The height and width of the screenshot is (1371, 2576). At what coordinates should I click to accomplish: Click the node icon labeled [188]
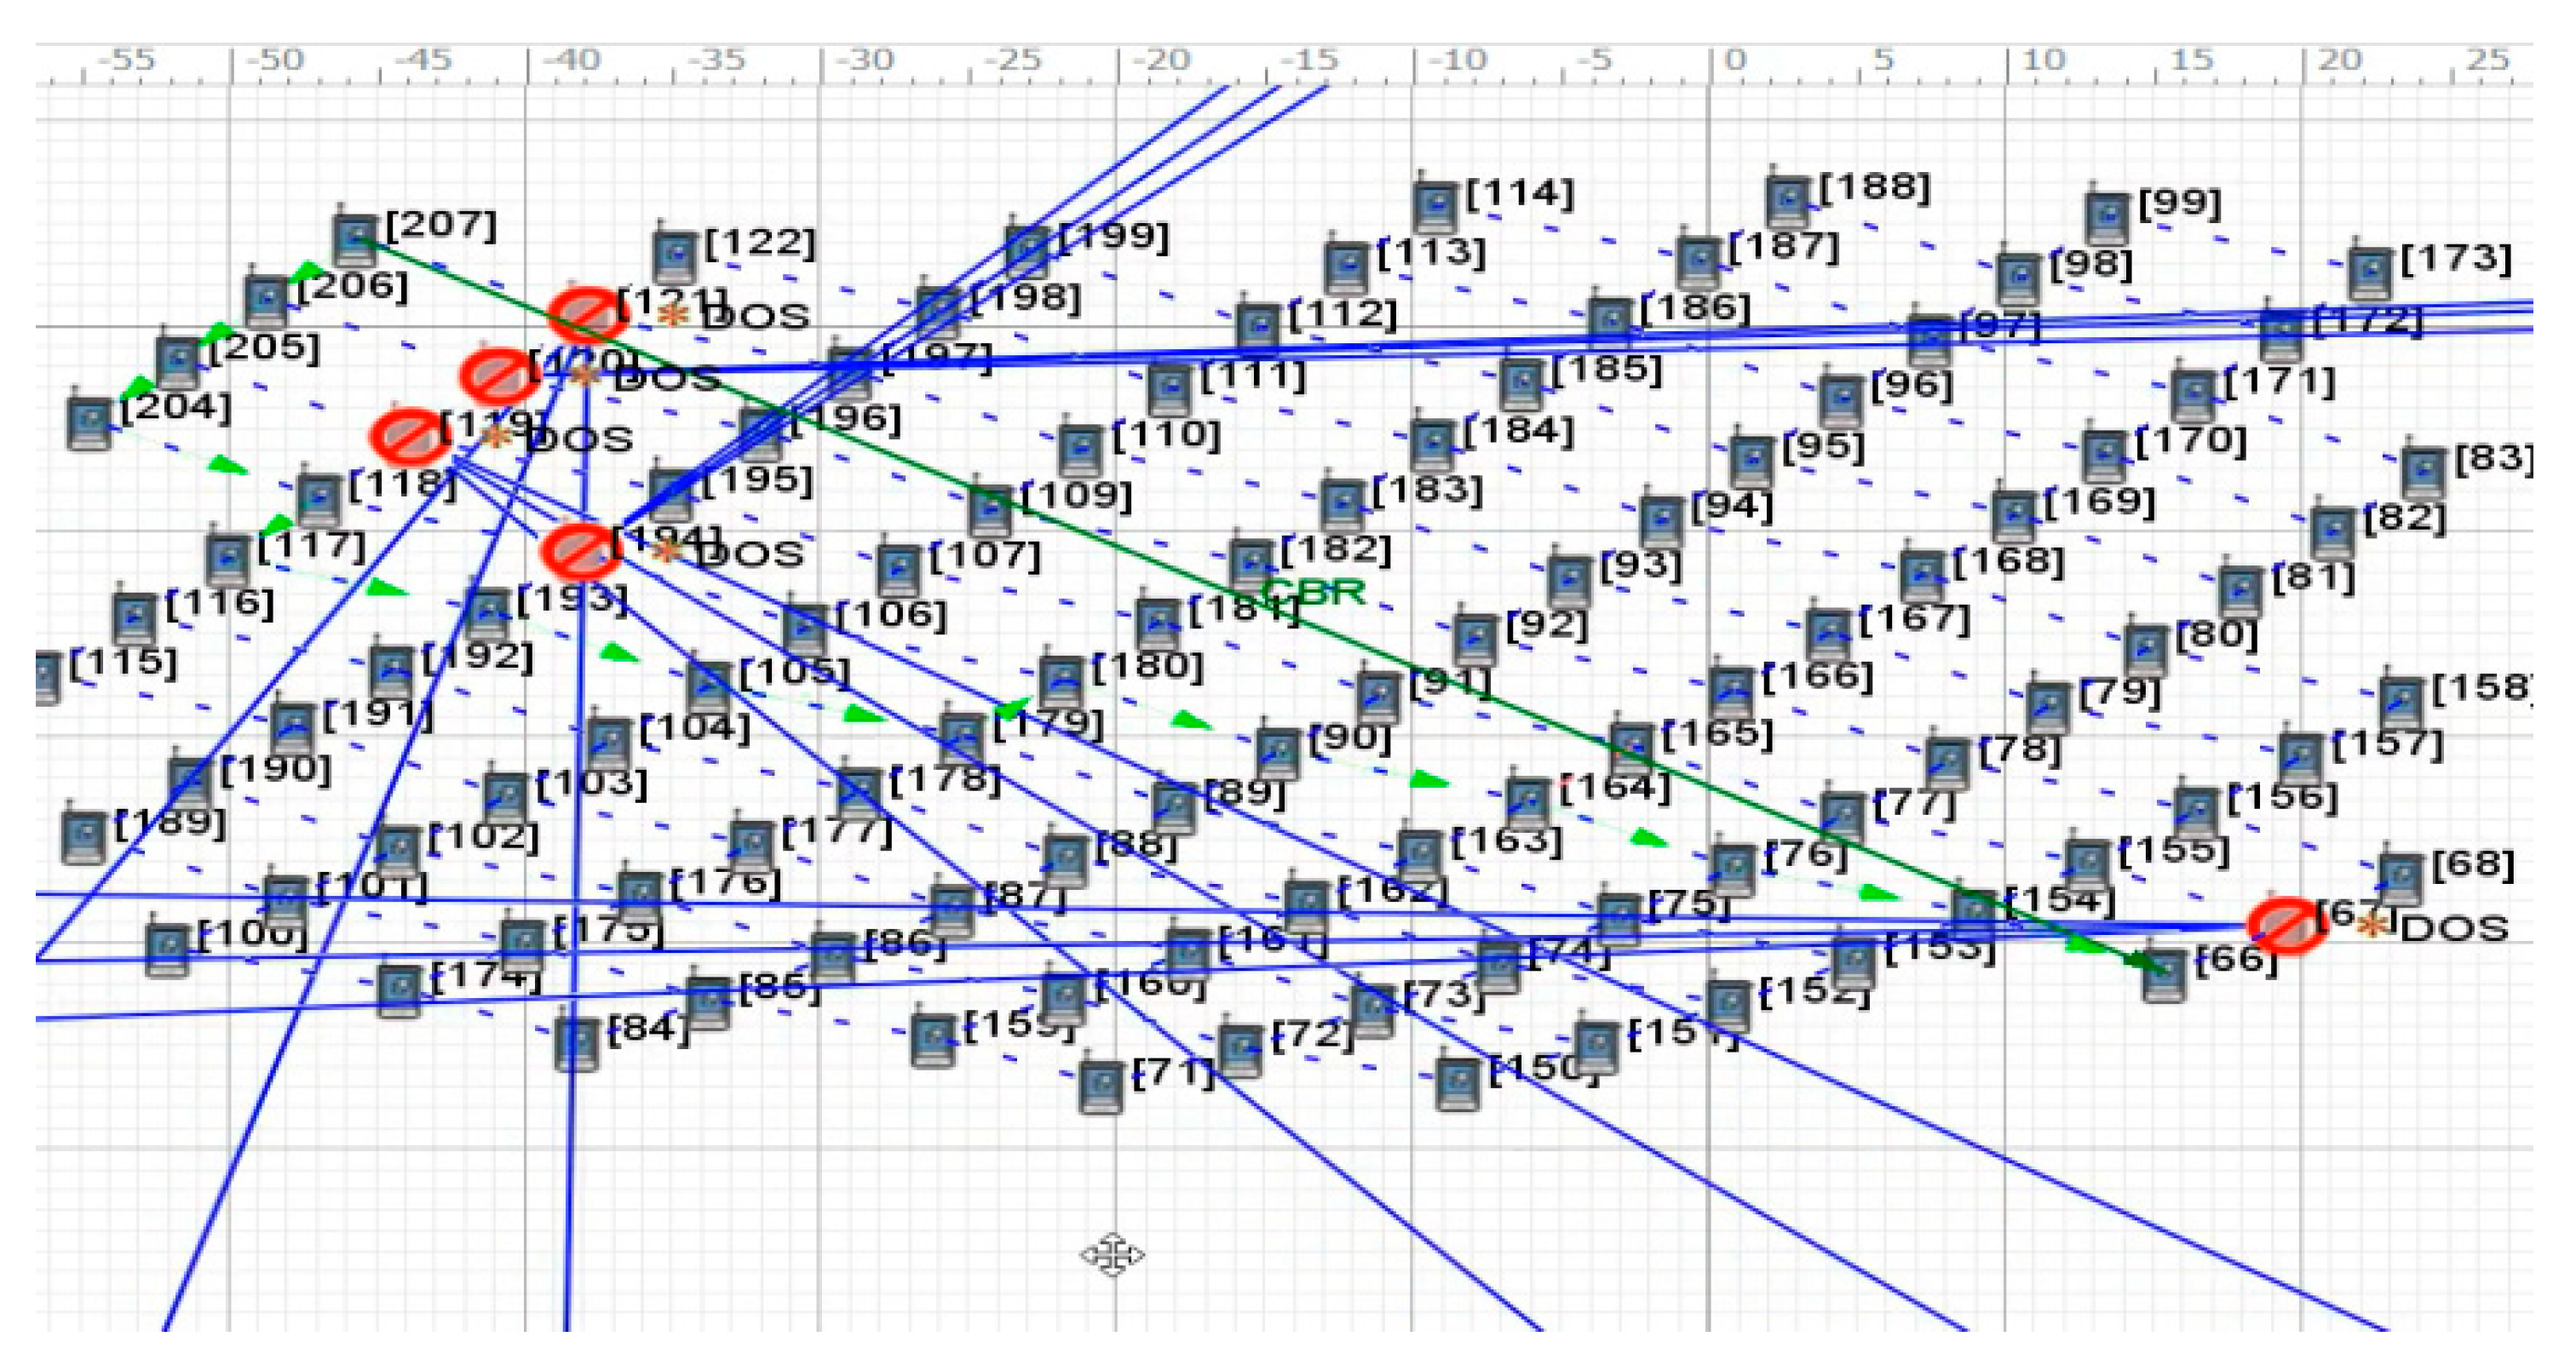tap(1788, 201)
